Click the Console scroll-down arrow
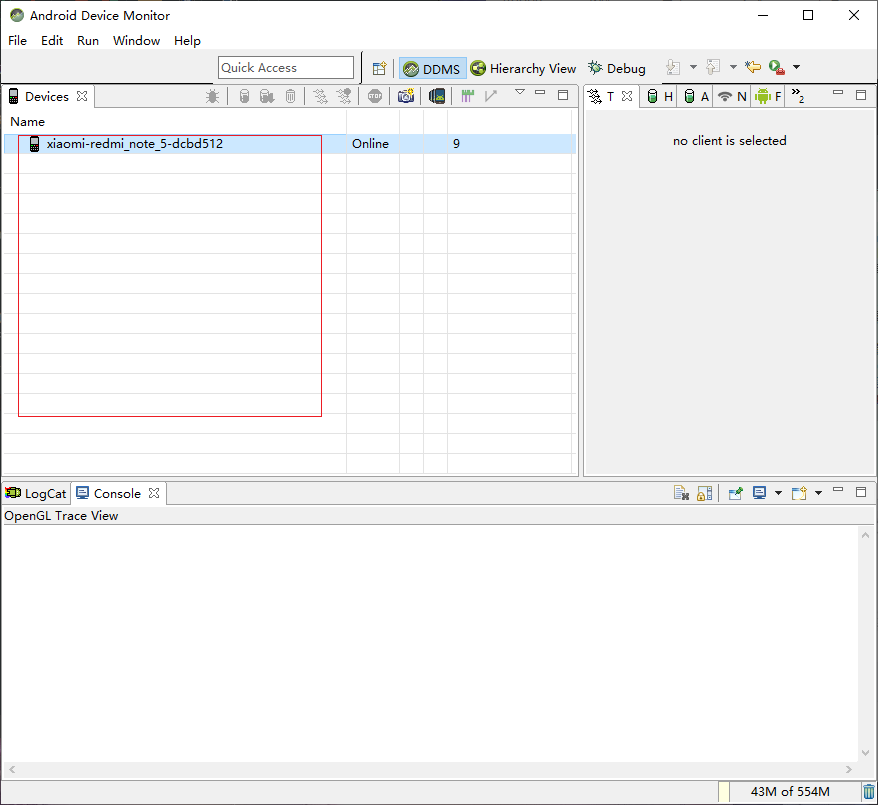The width and height of the screenshot is (878, 805). tap(865, 753)
